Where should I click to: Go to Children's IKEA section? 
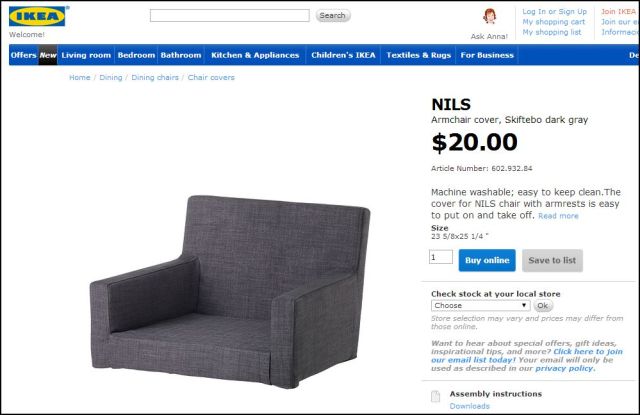(343, 55)
